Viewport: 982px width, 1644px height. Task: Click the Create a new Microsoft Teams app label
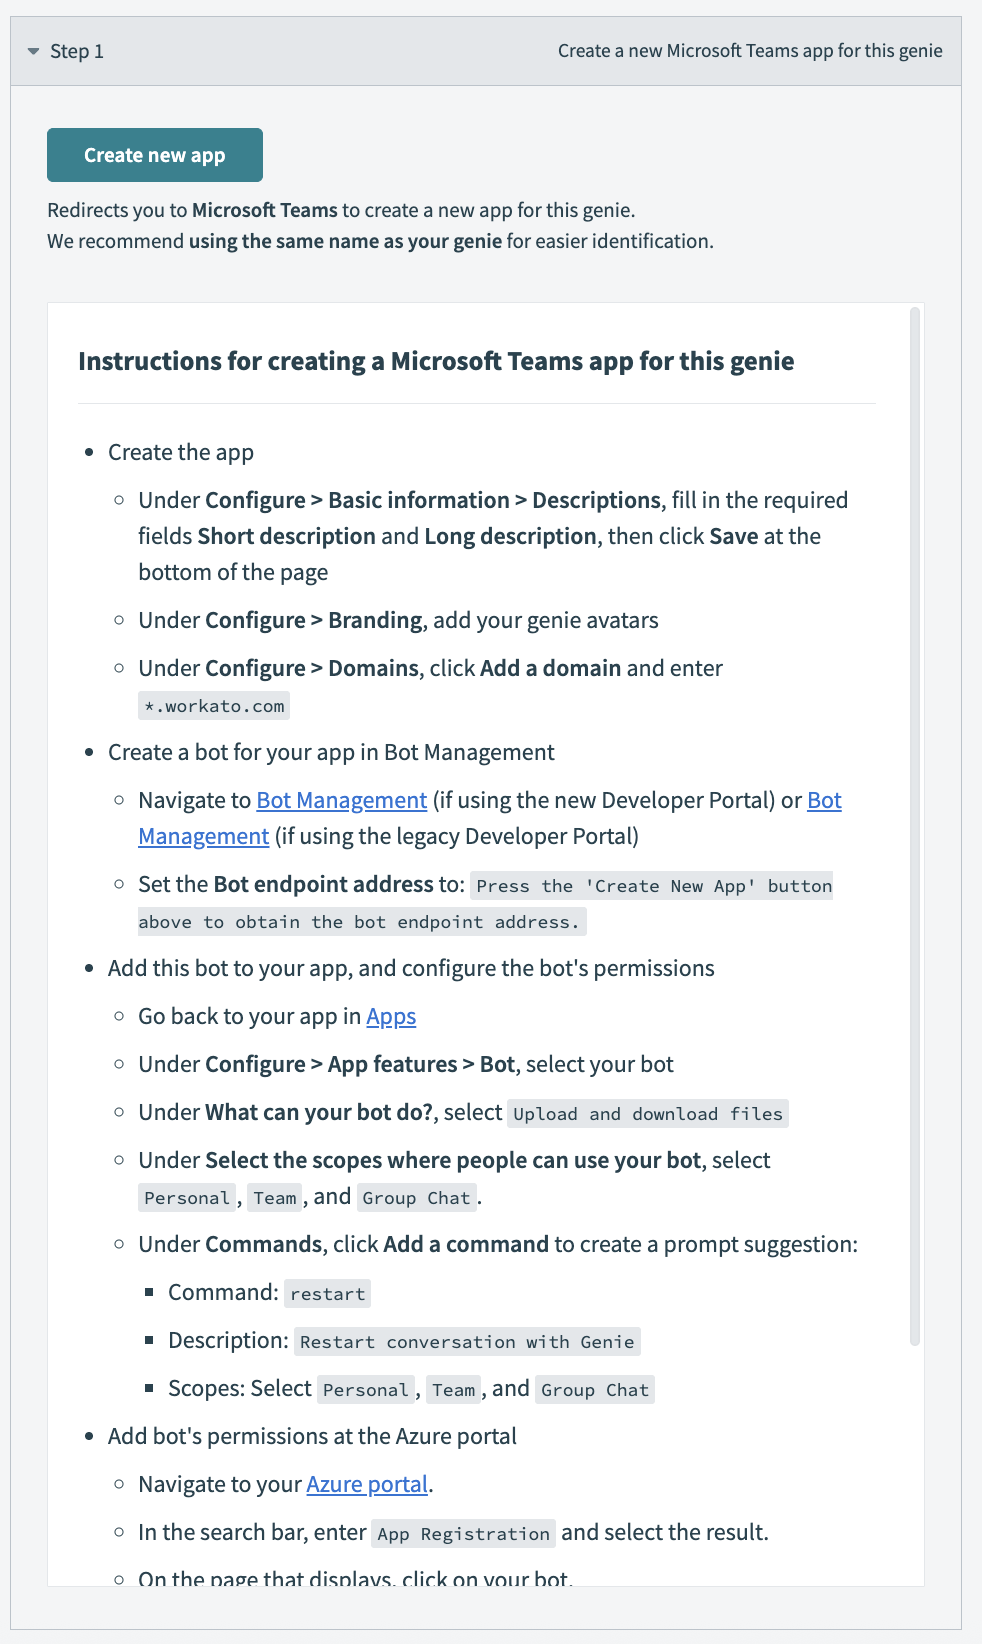[751, 50]
